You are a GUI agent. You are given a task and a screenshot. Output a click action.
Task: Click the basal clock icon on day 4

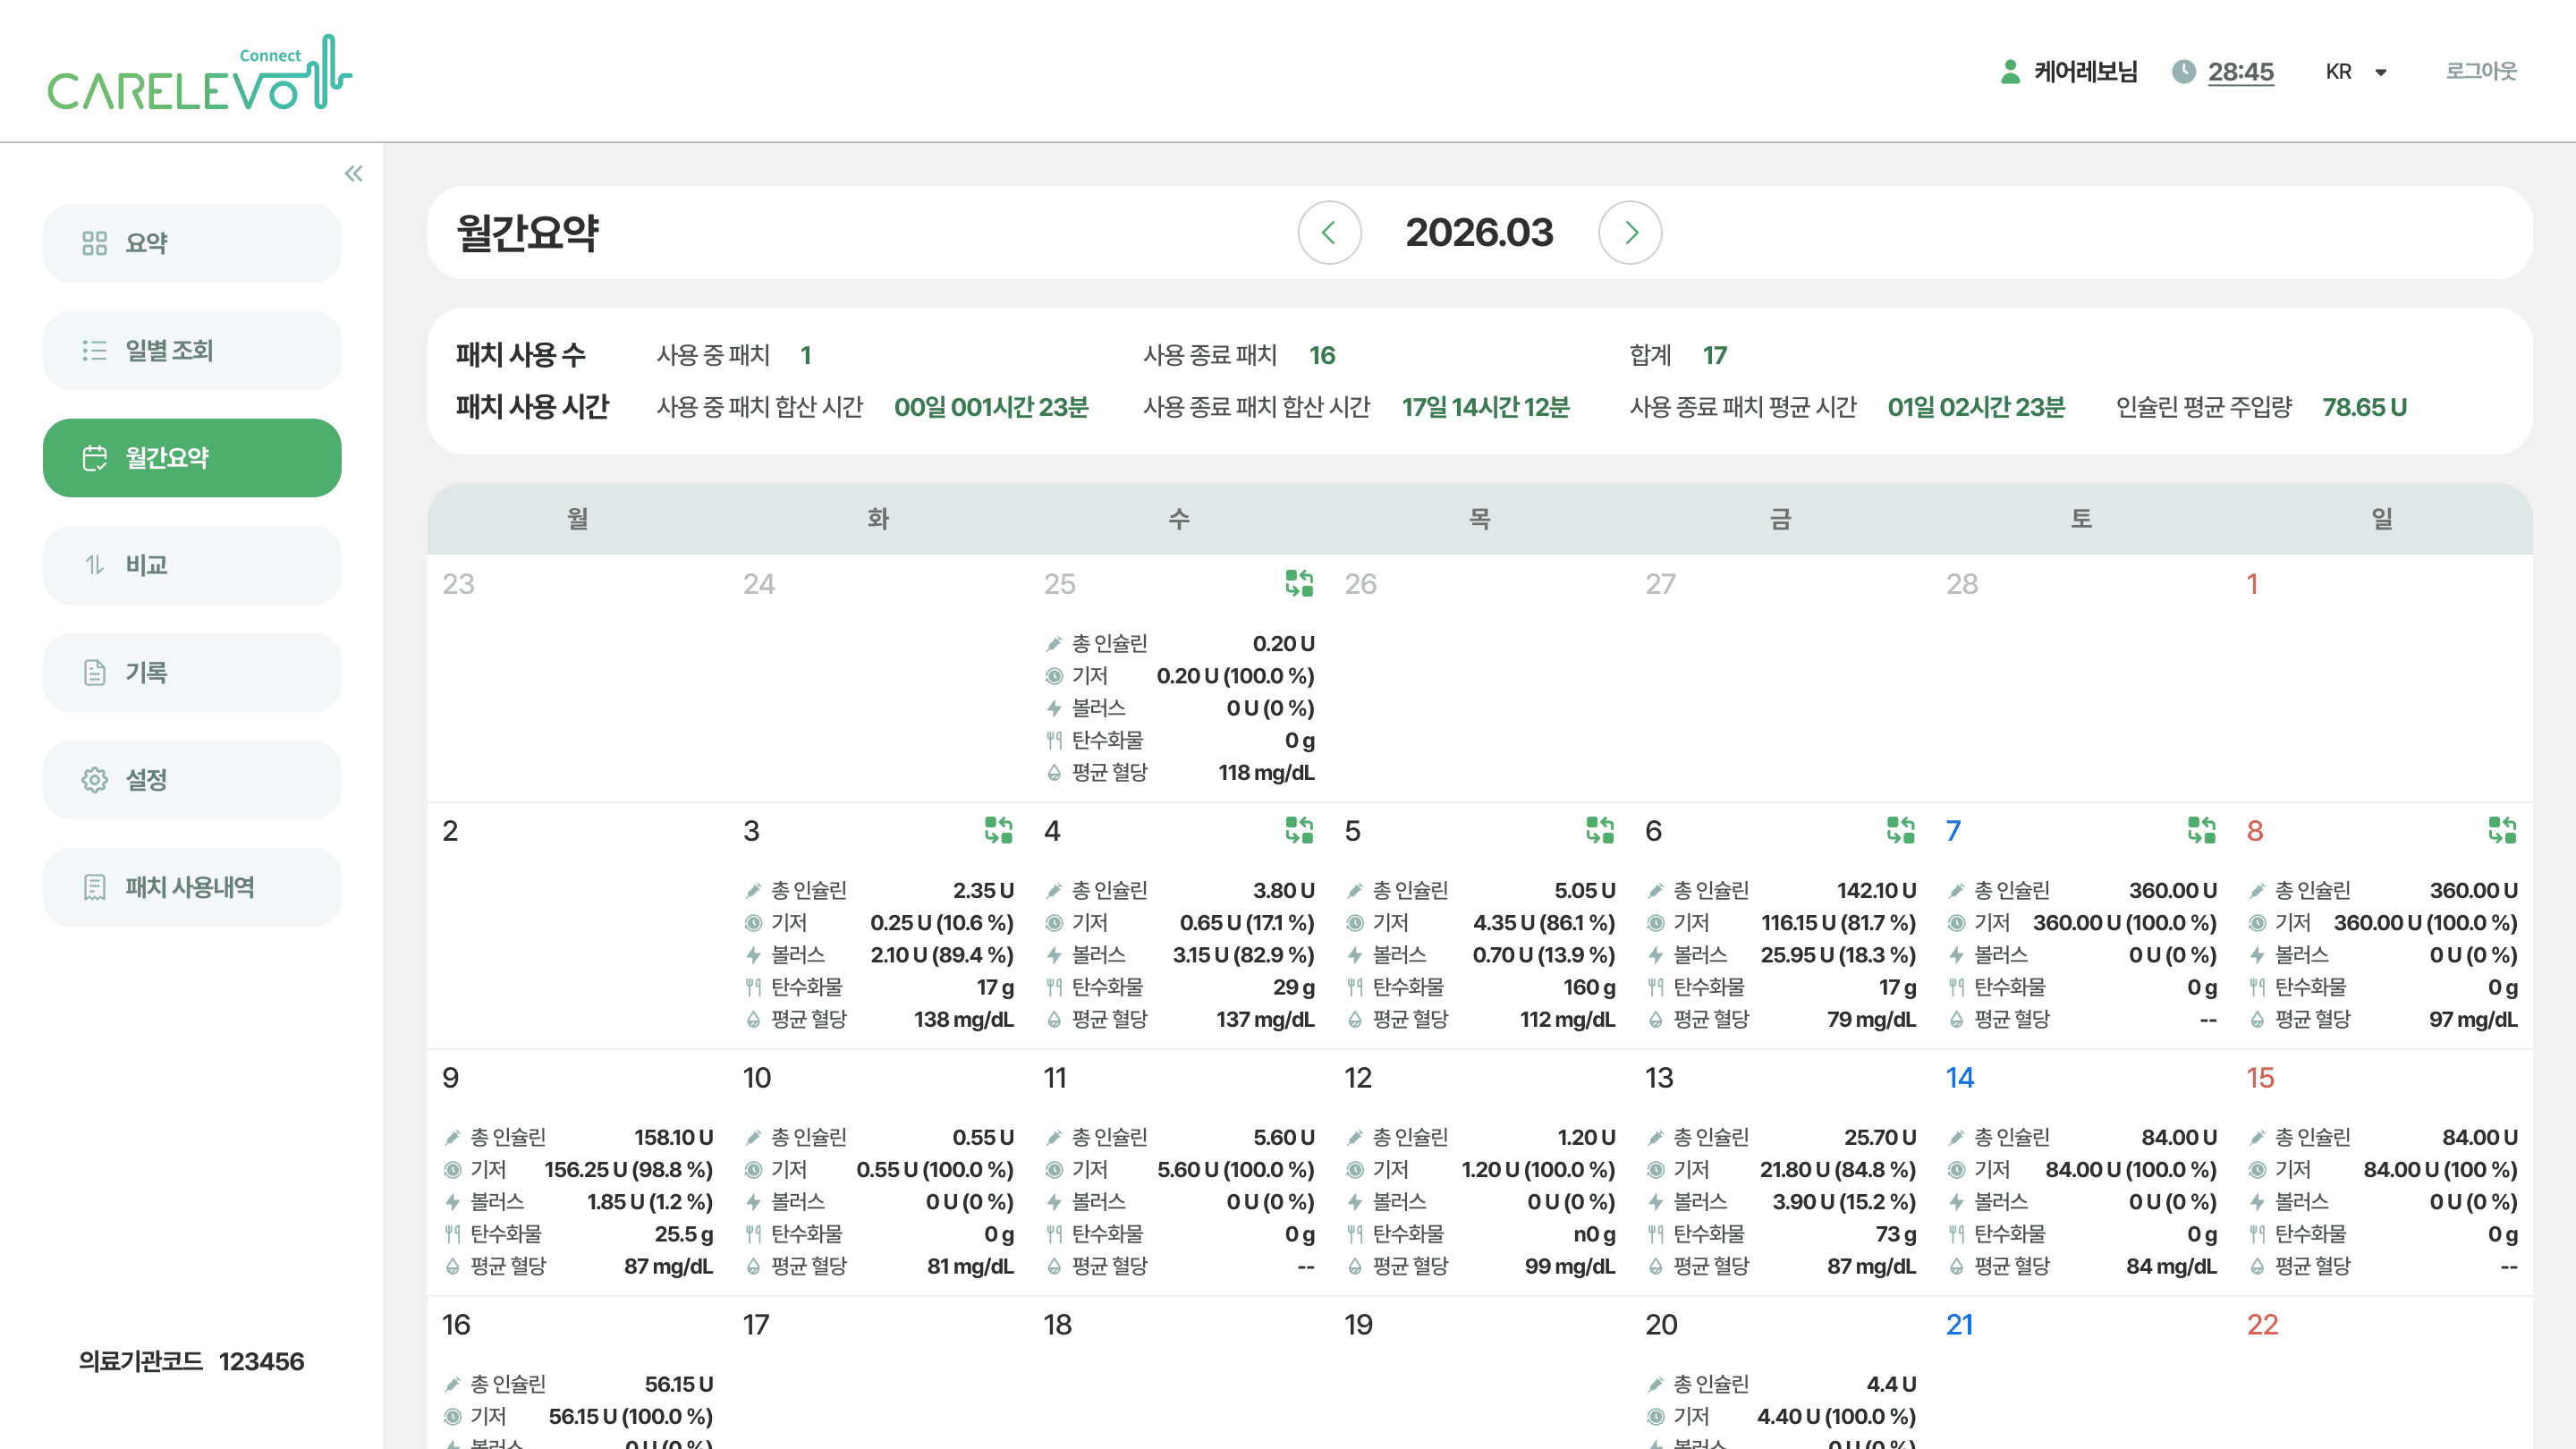[x=1054, y=923]
